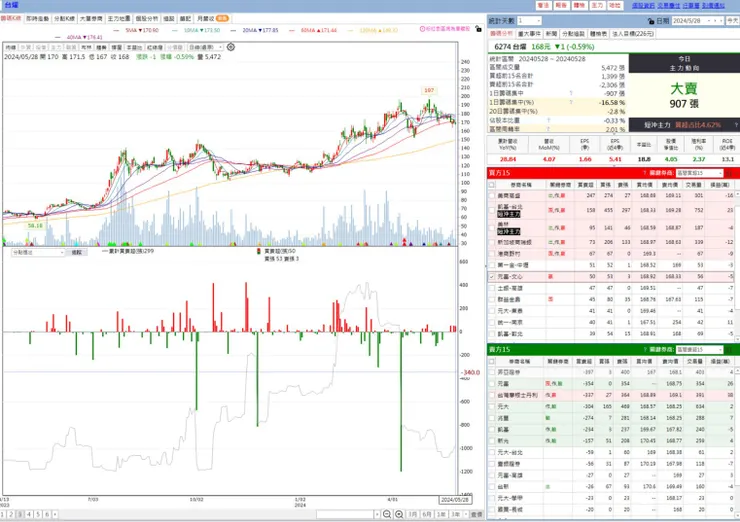Open the 法人目標(226元) tab
The image size is (740, 522).
click(633, 34)
